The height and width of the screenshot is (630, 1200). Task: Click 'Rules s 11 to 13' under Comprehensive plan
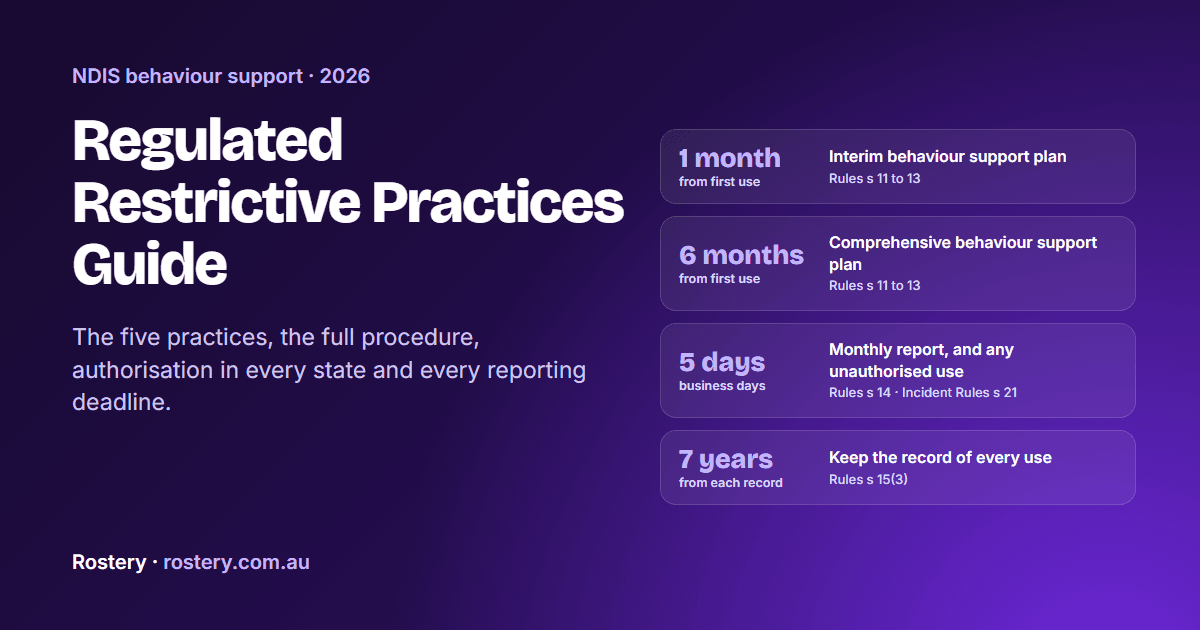874,286
